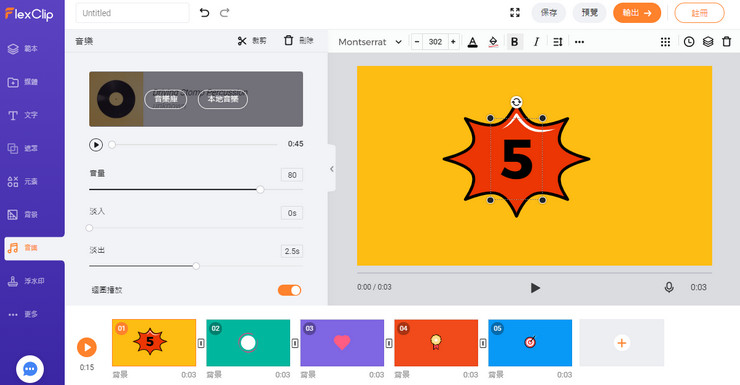Open the Overlay sidebar section
Screen dimensions: 740x385
22,148
